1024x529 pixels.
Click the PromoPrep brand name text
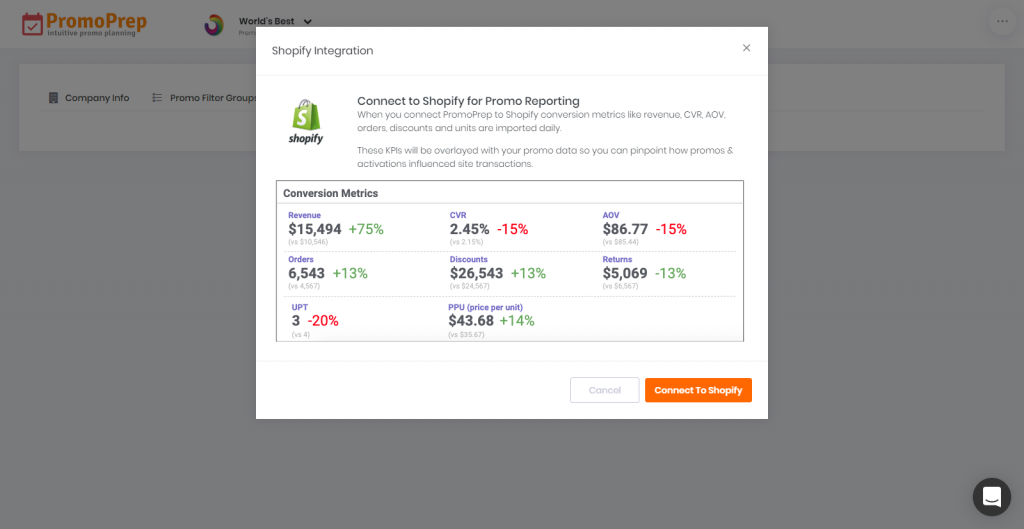[97, 20]
